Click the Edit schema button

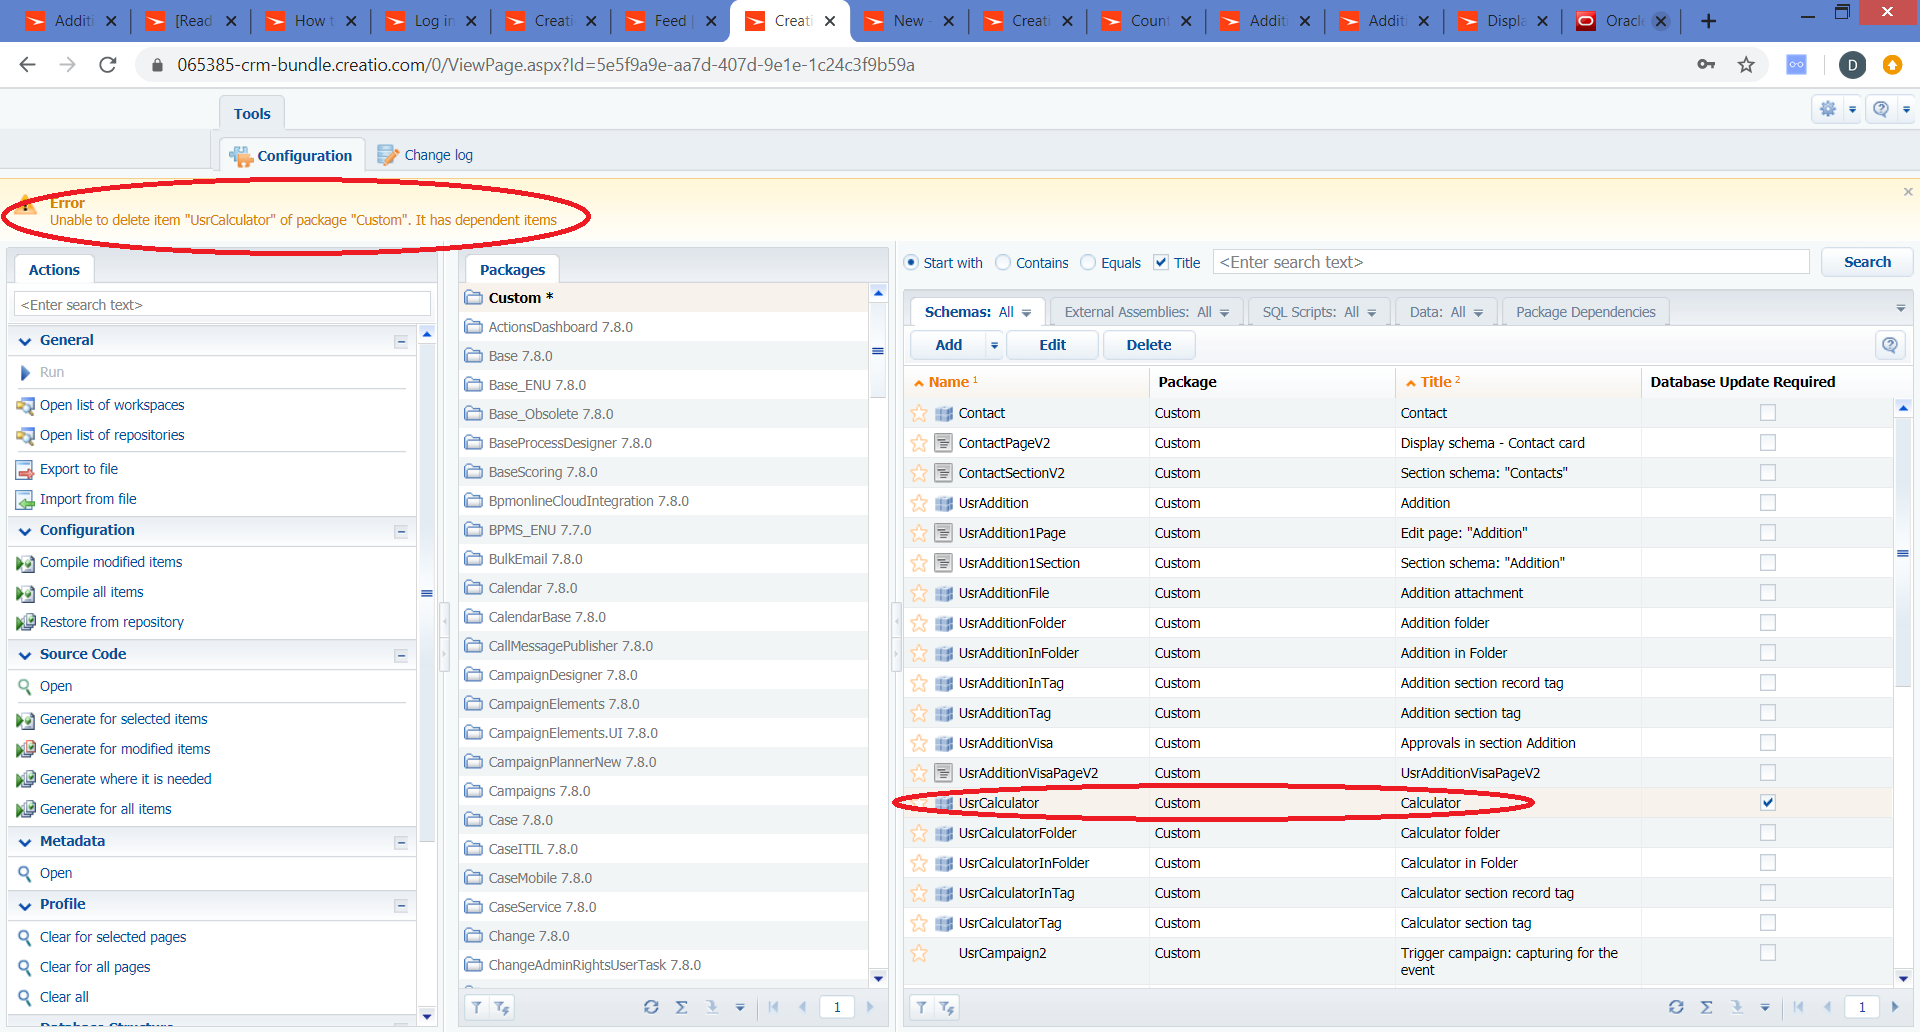(x=1052, y=345)
